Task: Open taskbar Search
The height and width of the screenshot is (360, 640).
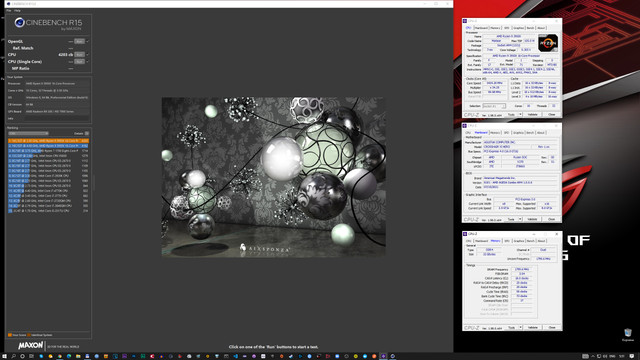Action: pos(13,356)
